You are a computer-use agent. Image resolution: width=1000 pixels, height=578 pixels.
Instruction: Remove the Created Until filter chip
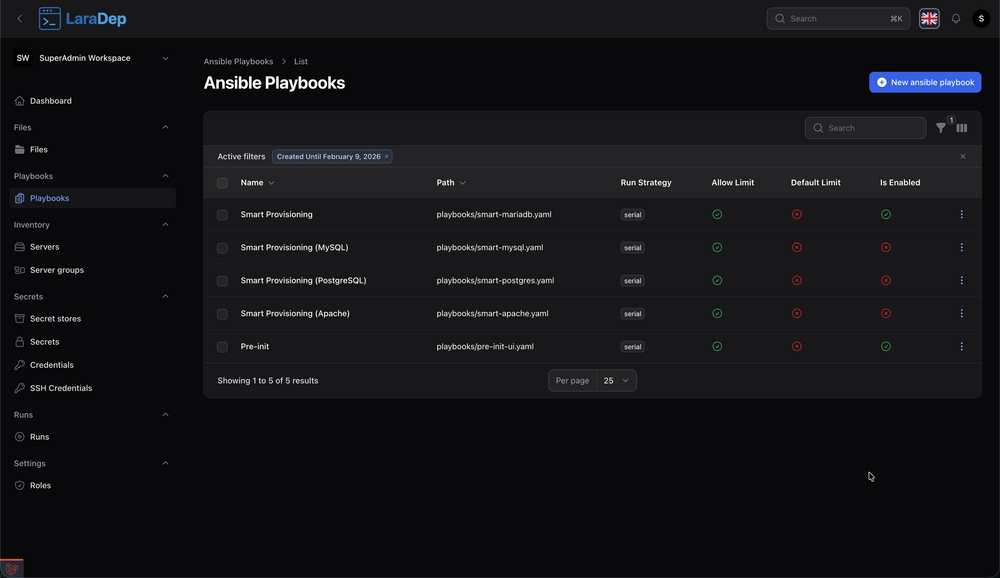(387, 157)
